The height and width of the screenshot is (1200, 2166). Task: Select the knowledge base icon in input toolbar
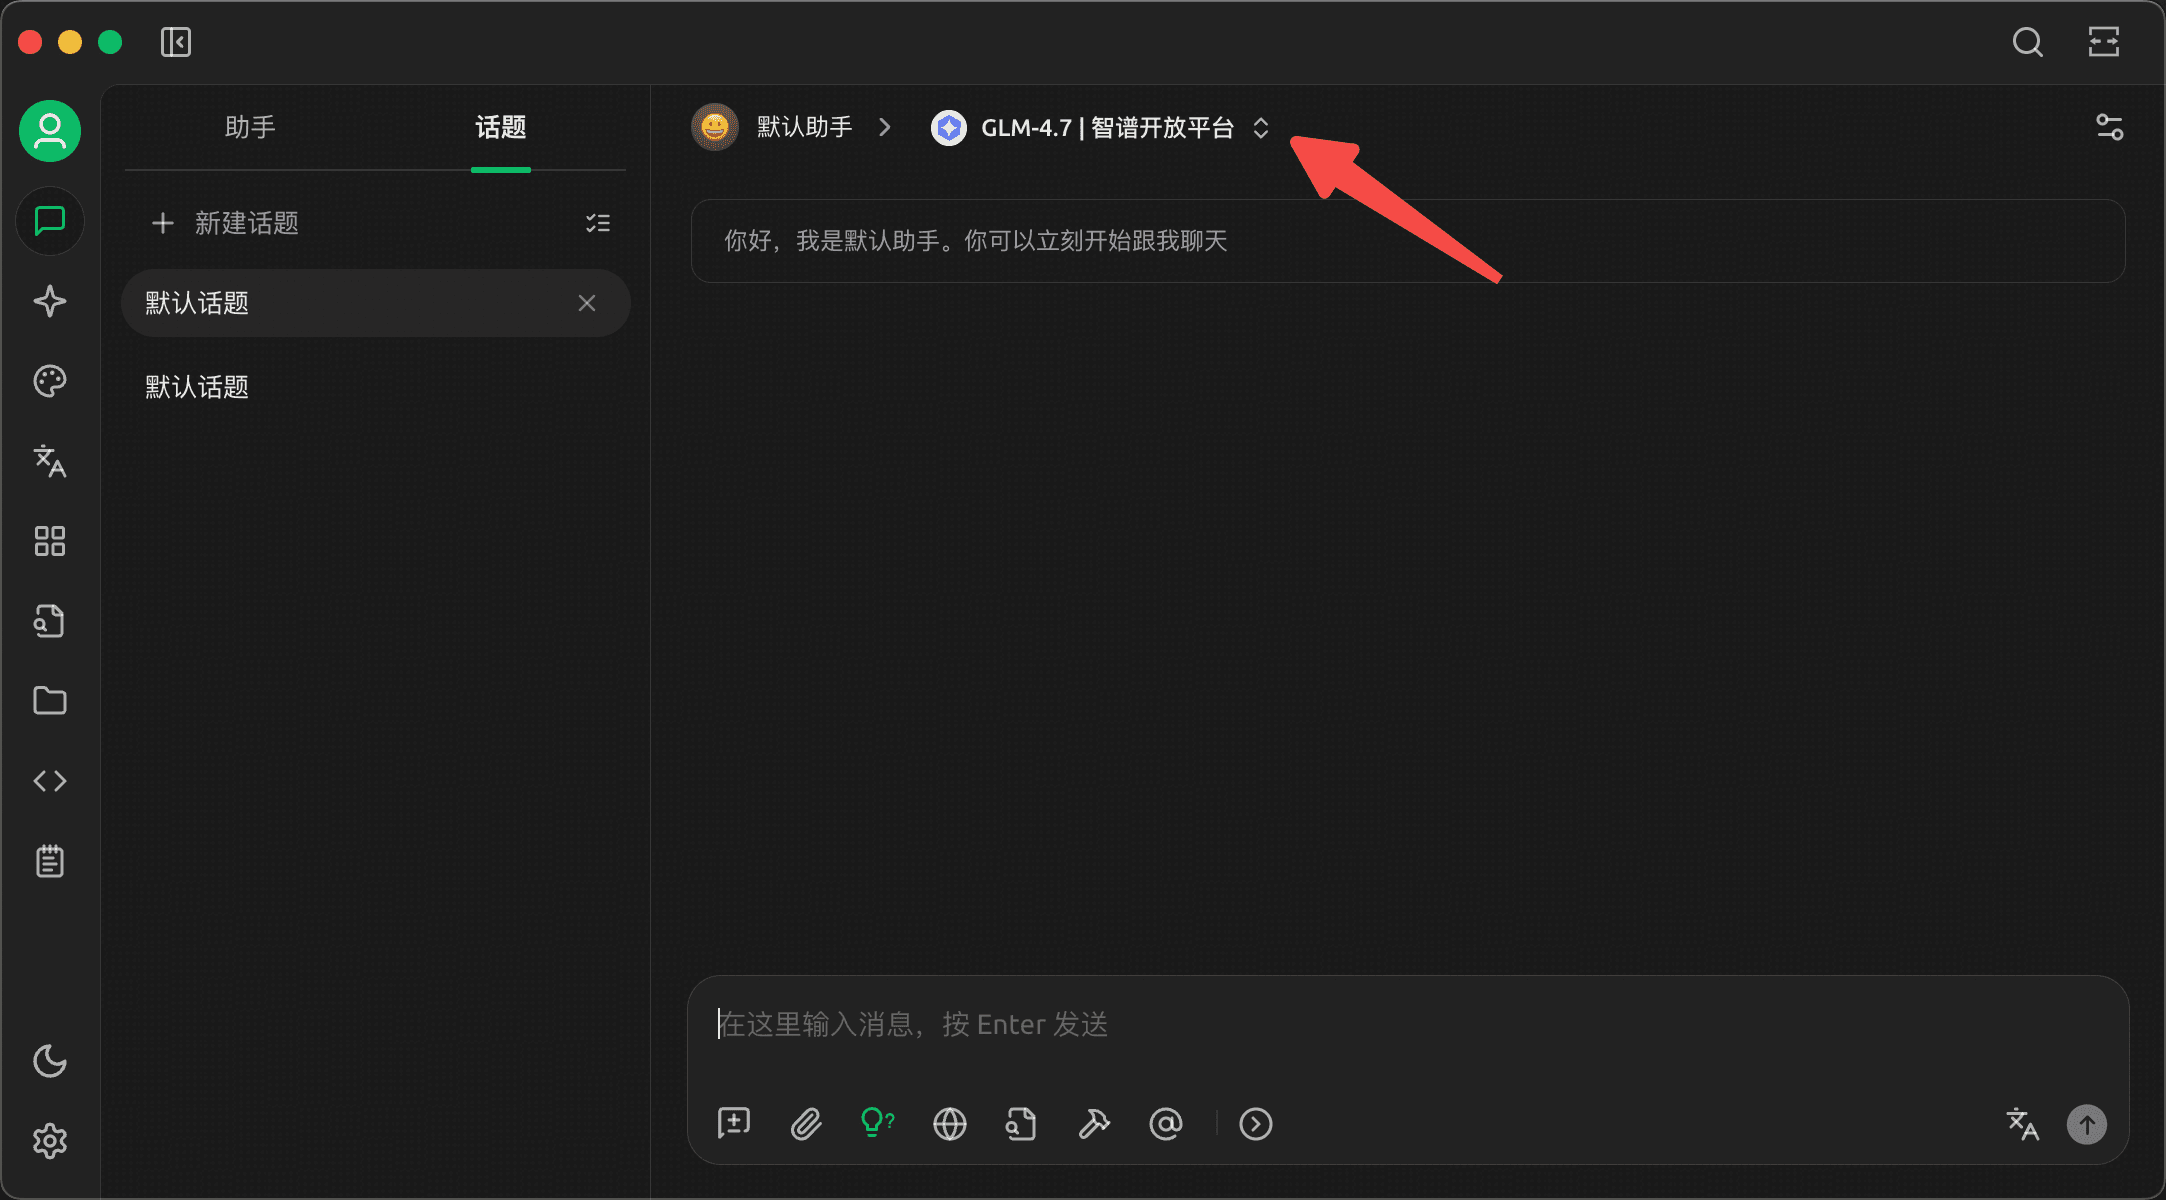(1021, 1124)
